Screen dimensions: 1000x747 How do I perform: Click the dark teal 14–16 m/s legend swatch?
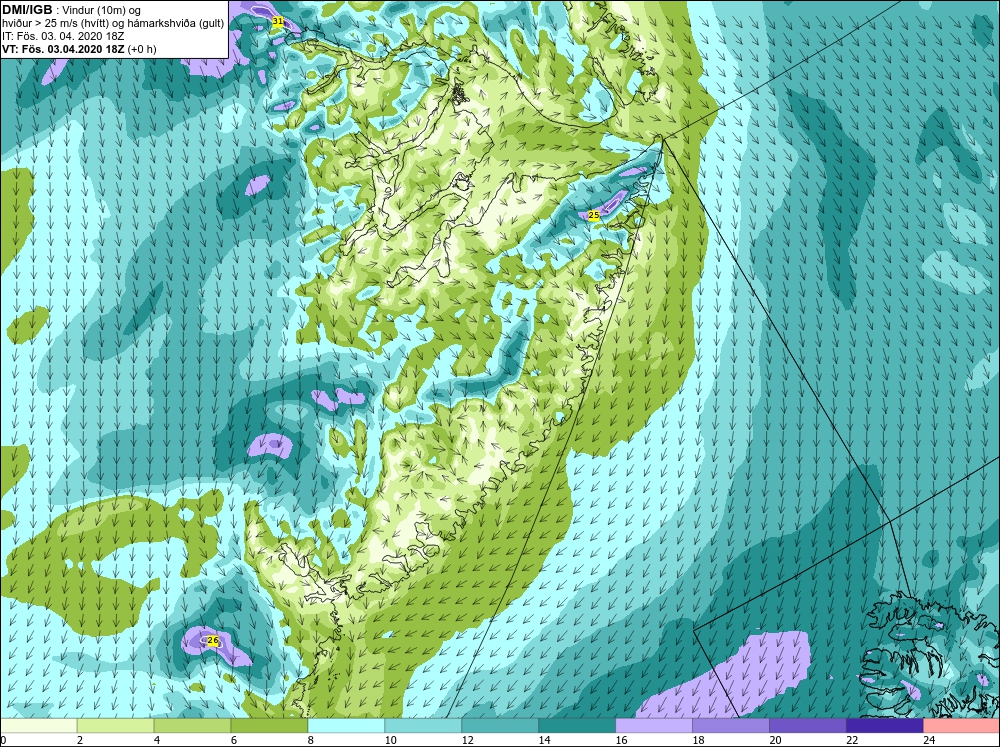(x=577, y=726)
